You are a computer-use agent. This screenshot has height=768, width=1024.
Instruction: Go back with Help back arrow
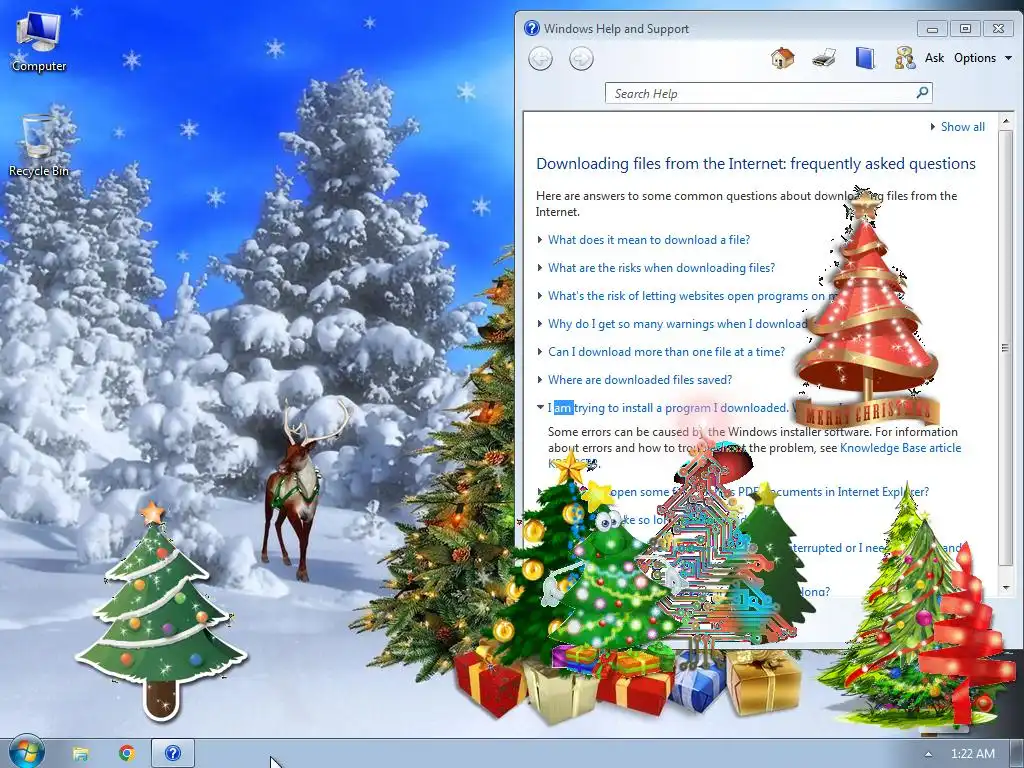pyautogui.click(x=540, y=59)
